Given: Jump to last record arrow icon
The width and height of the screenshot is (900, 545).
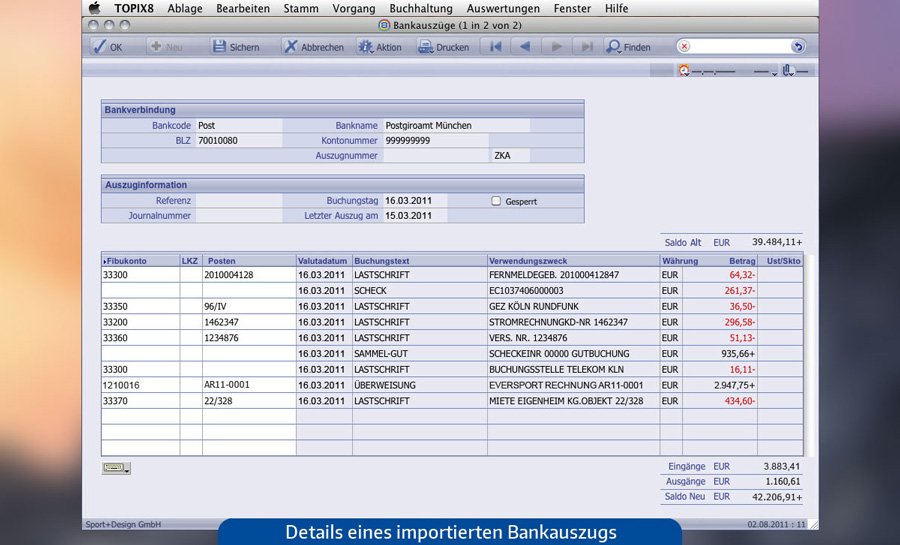Looking at the screenshot, I should [x=586, y=46].
